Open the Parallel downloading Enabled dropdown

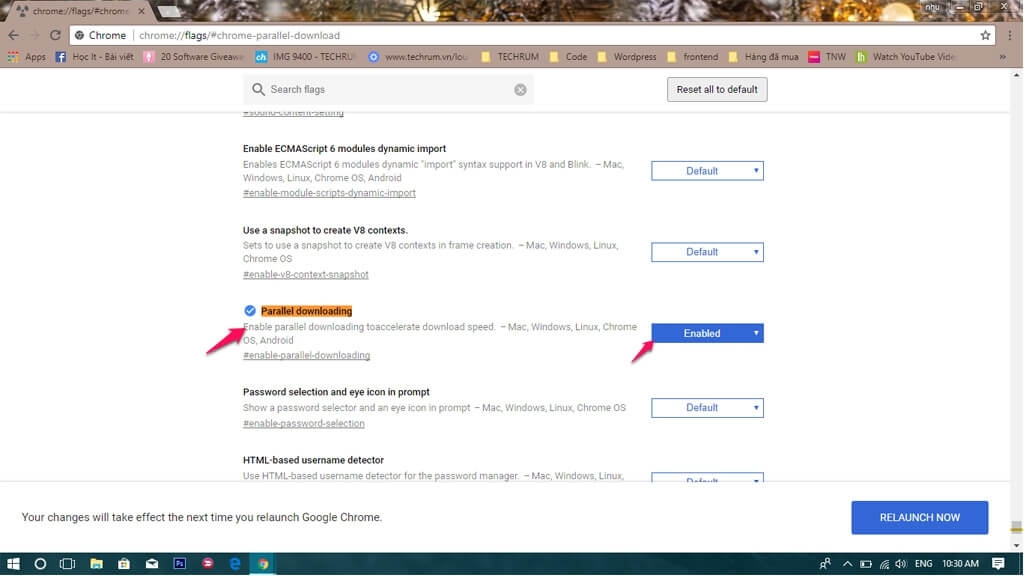click(x=707, y=333)
